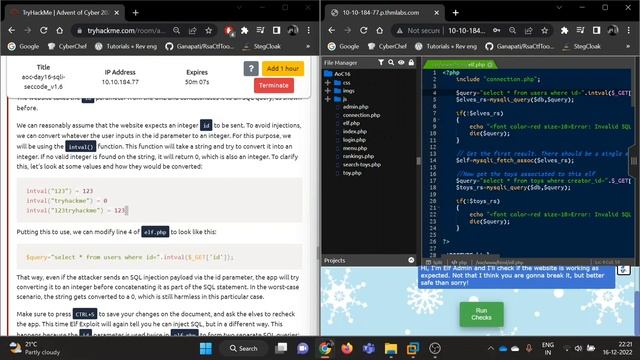Image resolution: width=640 pixels, height=360 pixels.
Task: Open Microsoft Teams from the taskbar
Action: click(369, 348)
